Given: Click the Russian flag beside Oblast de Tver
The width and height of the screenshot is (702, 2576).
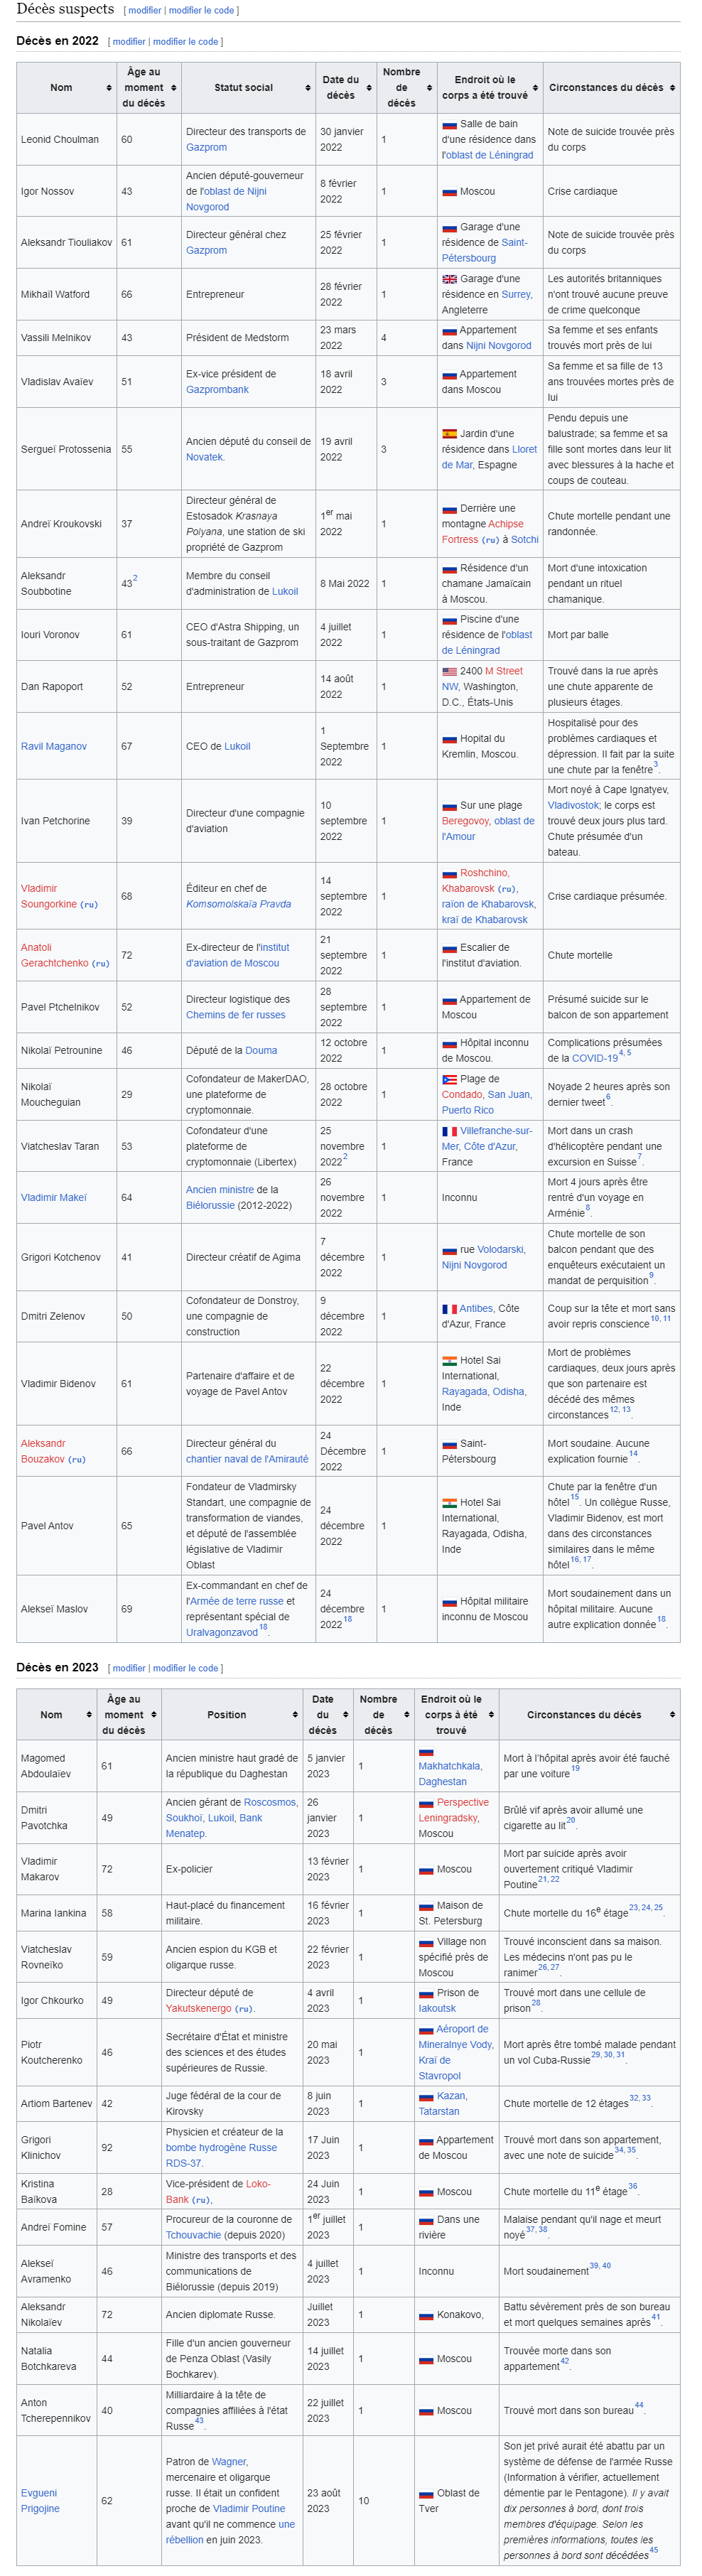Looking at the screenshot, I should click(x=426, y=2493).
